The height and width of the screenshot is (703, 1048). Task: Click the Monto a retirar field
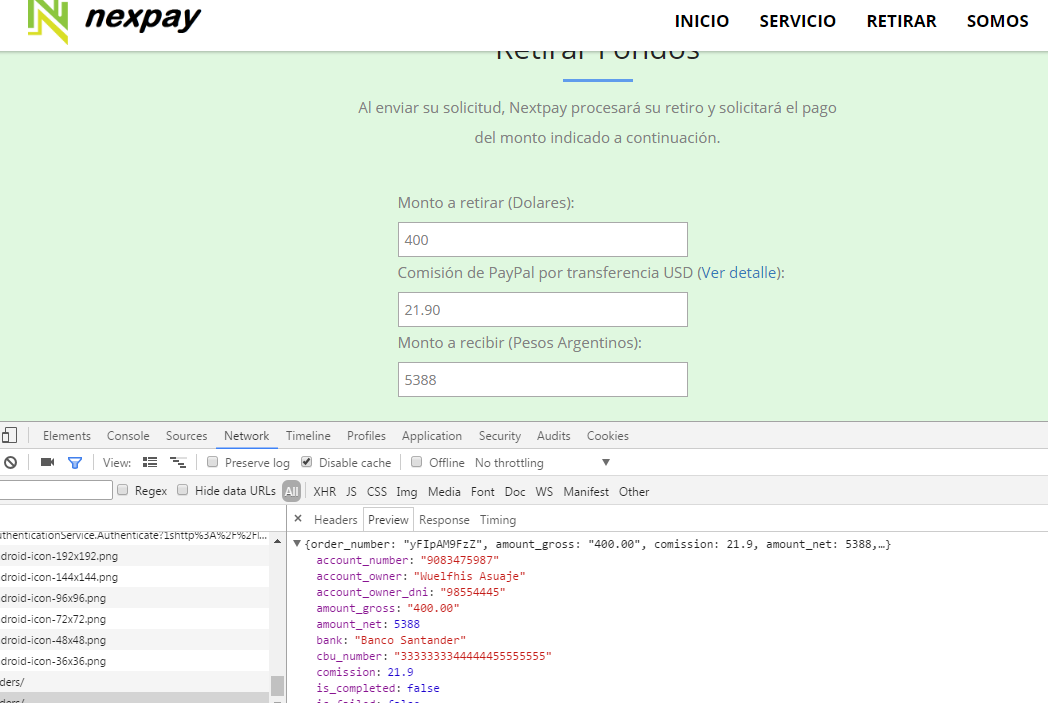coord(543,239)
